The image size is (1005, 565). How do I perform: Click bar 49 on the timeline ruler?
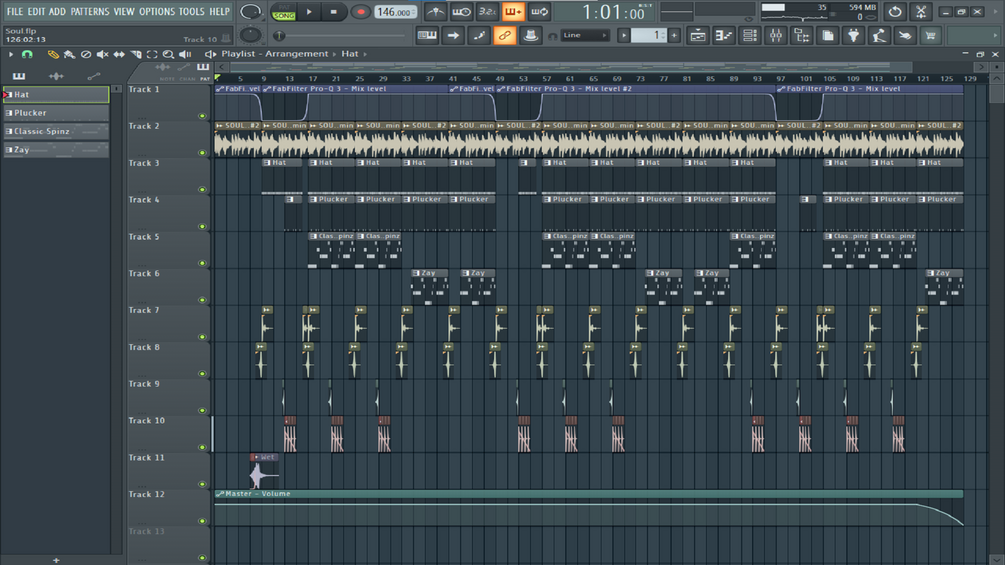point(499,79)
